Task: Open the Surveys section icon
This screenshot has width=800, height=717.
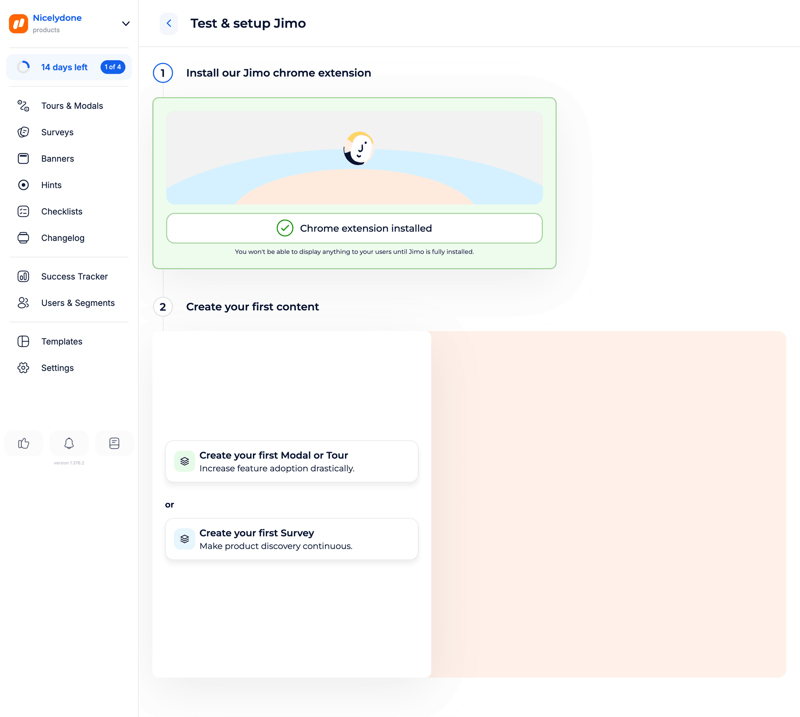Action: click(x=22, y=131)
